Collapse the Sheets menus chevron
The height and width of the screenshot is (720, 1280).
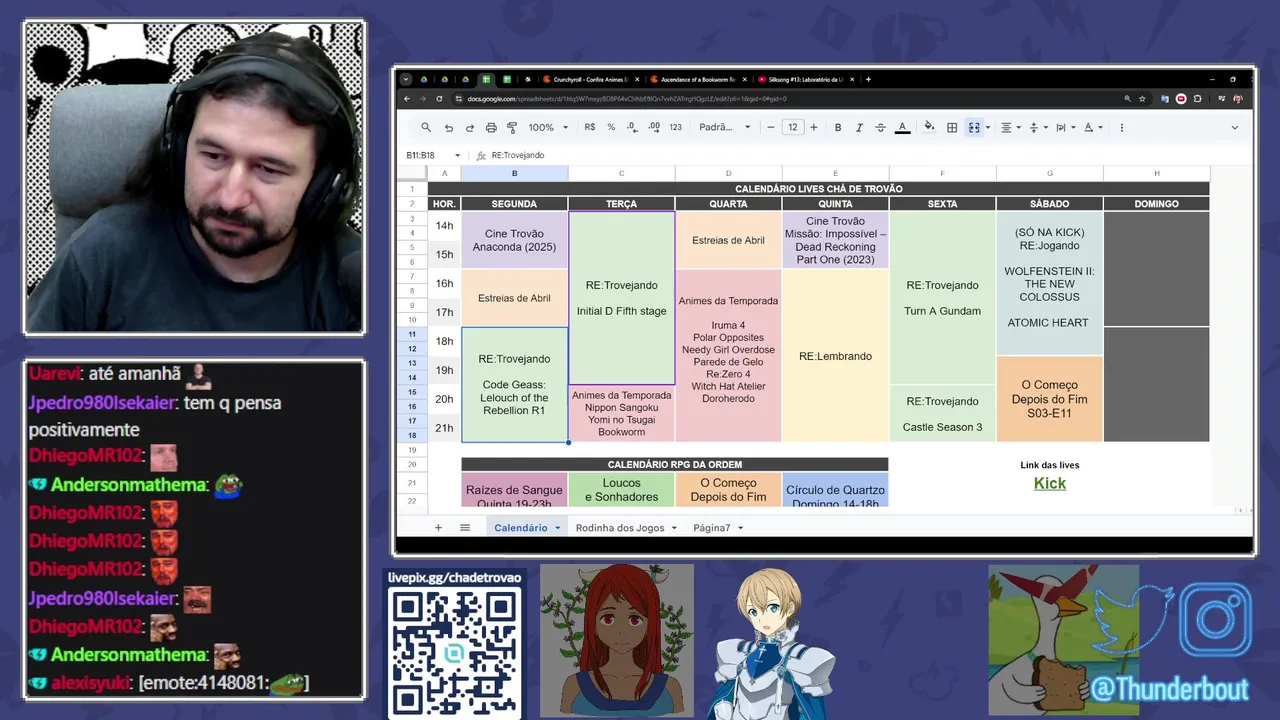coord(1234,127)
